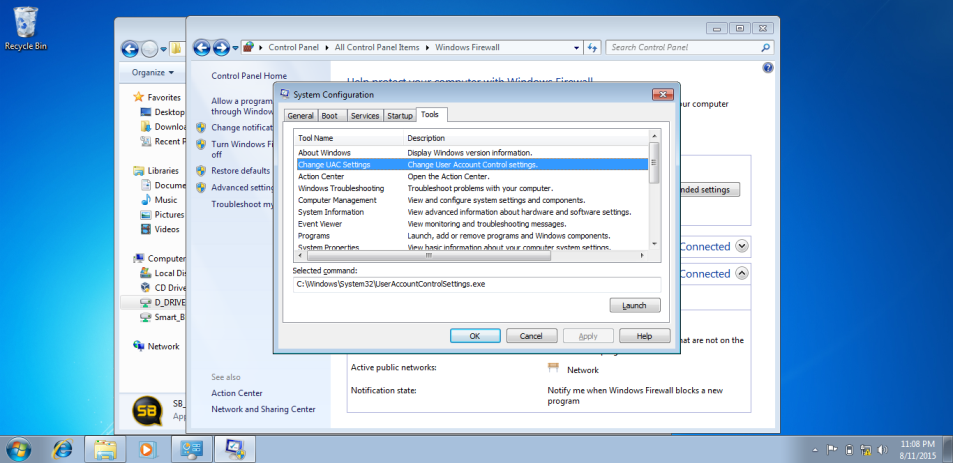The image size is (953, 463).
Task: Collapse the lower Connected network section
Action: (741, 273)
